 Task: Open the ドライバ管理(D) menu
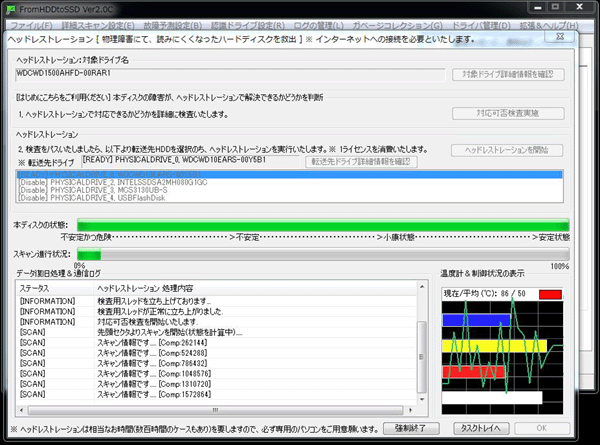point(481,26)
